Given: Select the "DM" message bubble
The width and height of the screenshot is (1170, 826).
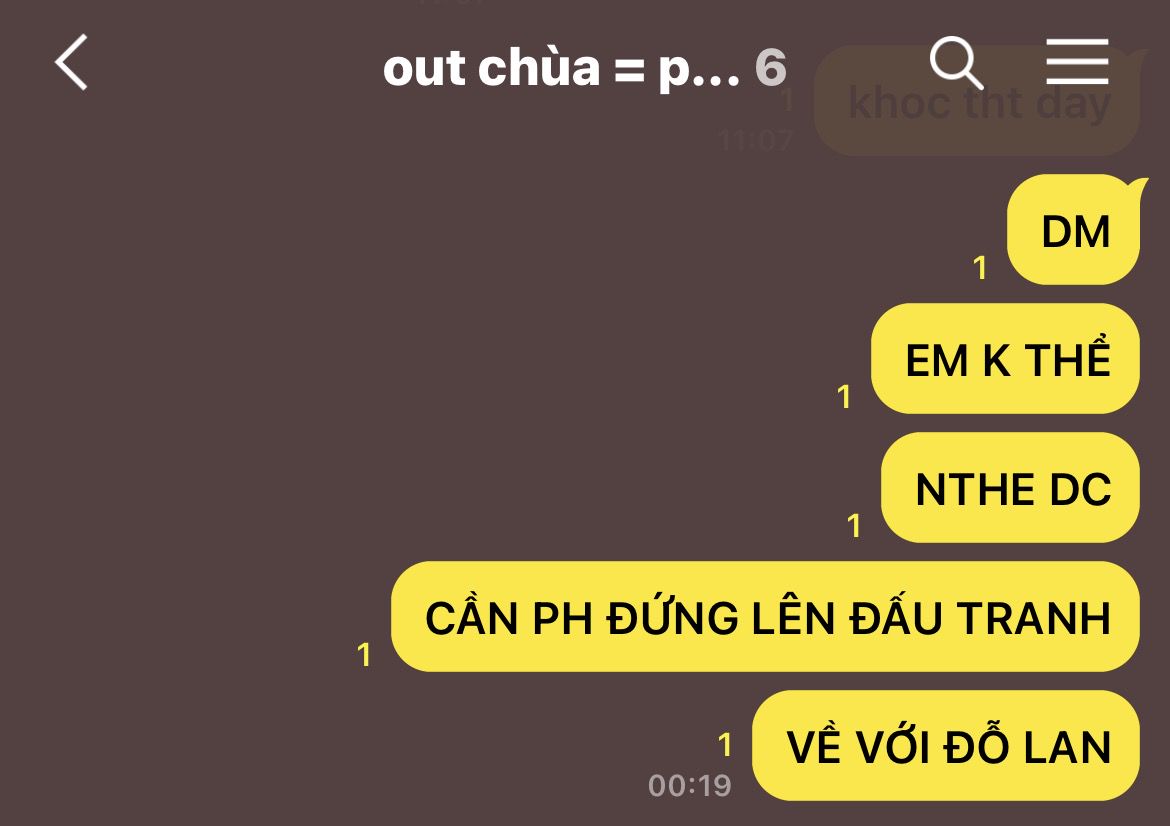Looking at the screenshot, I should pyautogui.click(x=1073, y=230).
